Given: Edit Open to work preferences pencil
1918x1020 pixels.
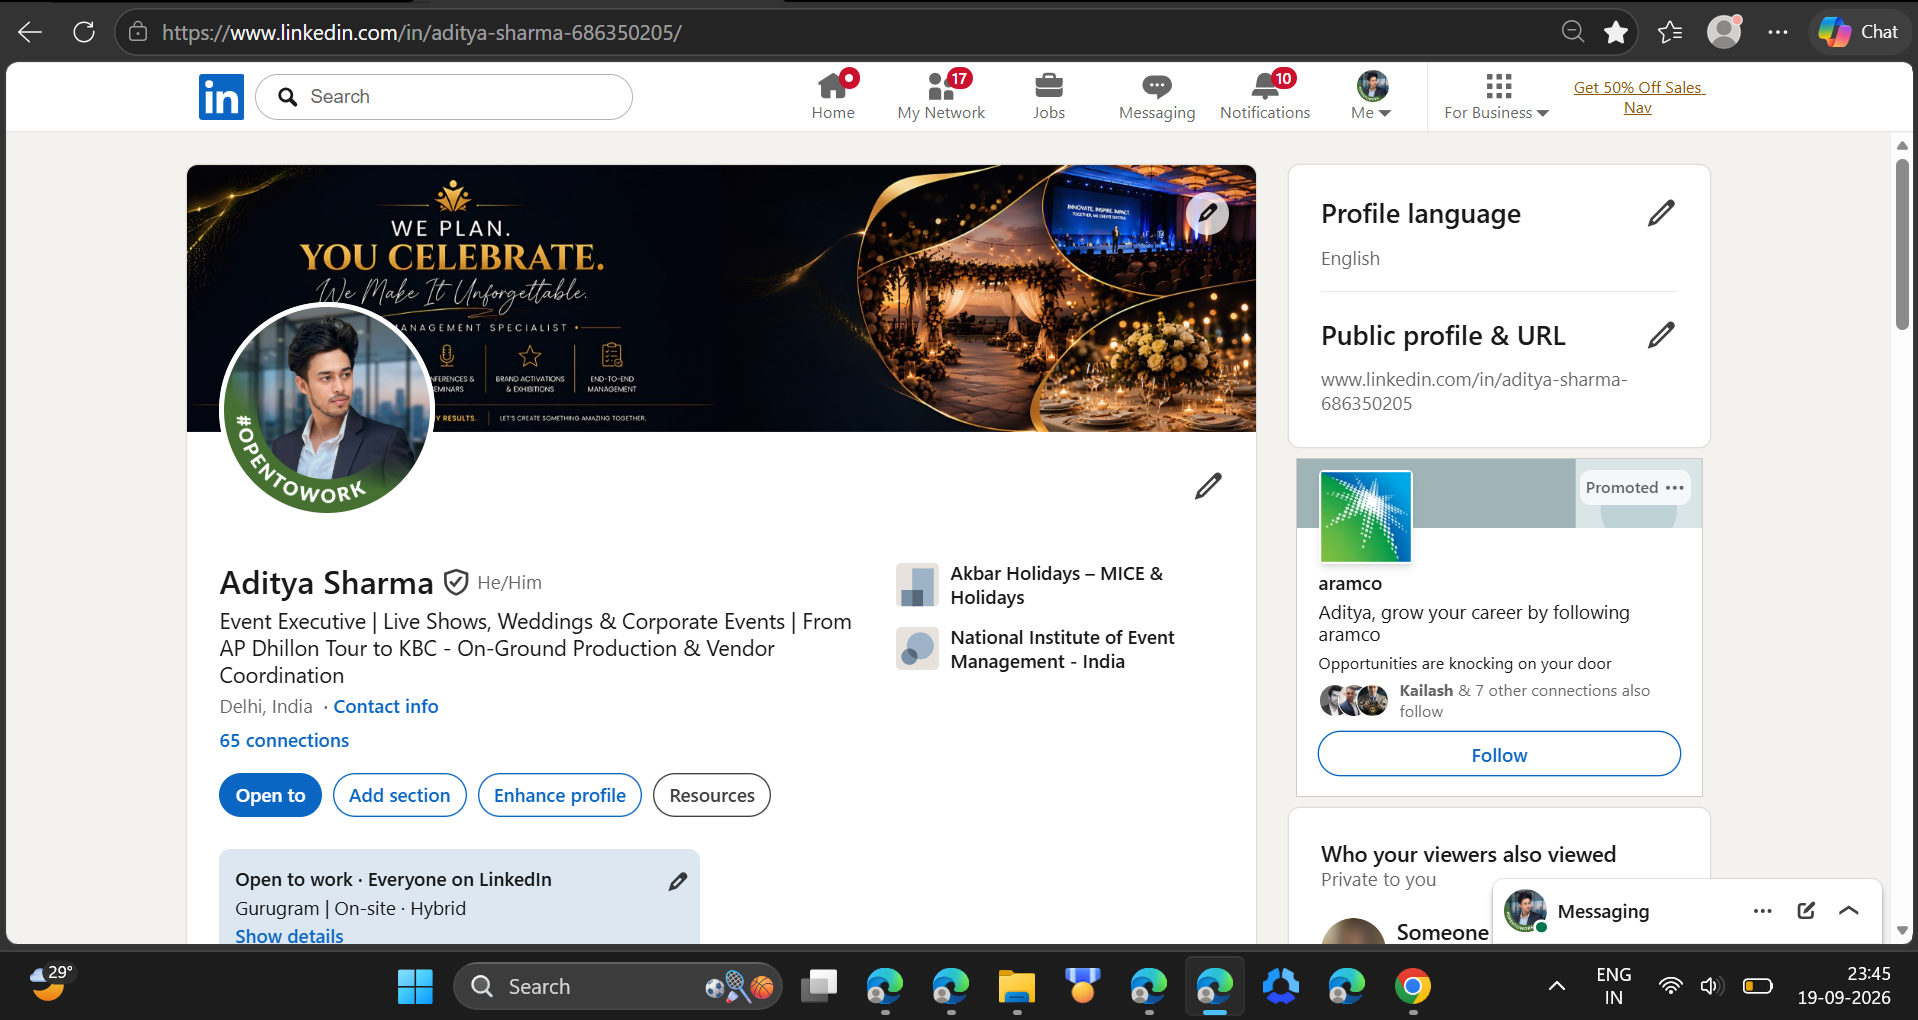Looking at the screenshot, I should (678, 881).
